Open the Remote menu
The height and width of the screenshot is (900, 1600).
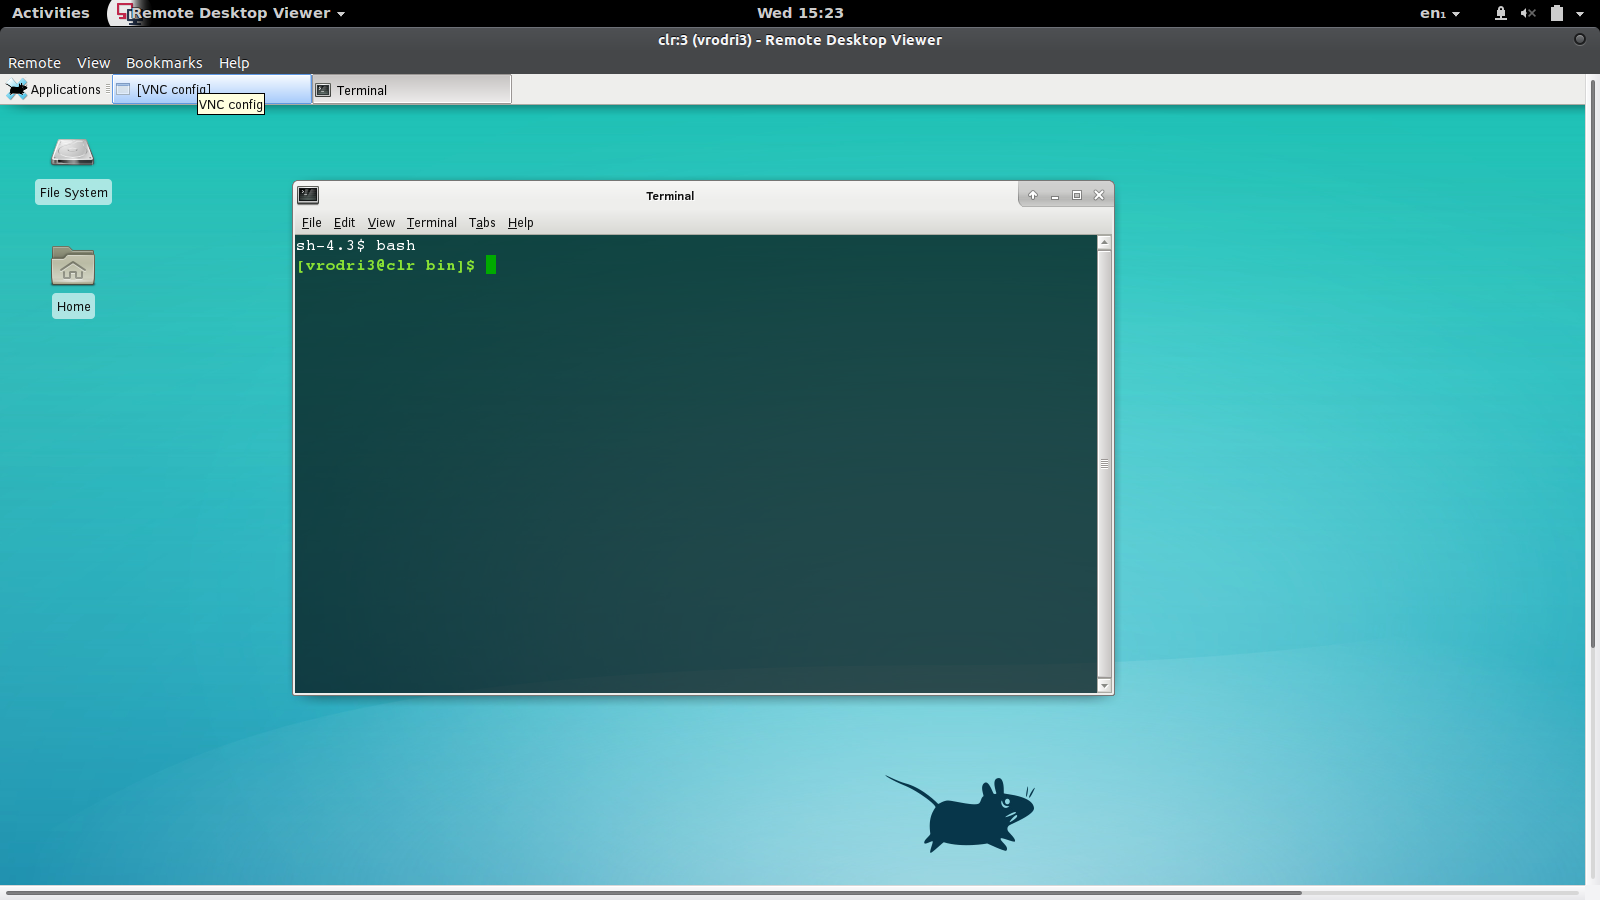[34, 63]
